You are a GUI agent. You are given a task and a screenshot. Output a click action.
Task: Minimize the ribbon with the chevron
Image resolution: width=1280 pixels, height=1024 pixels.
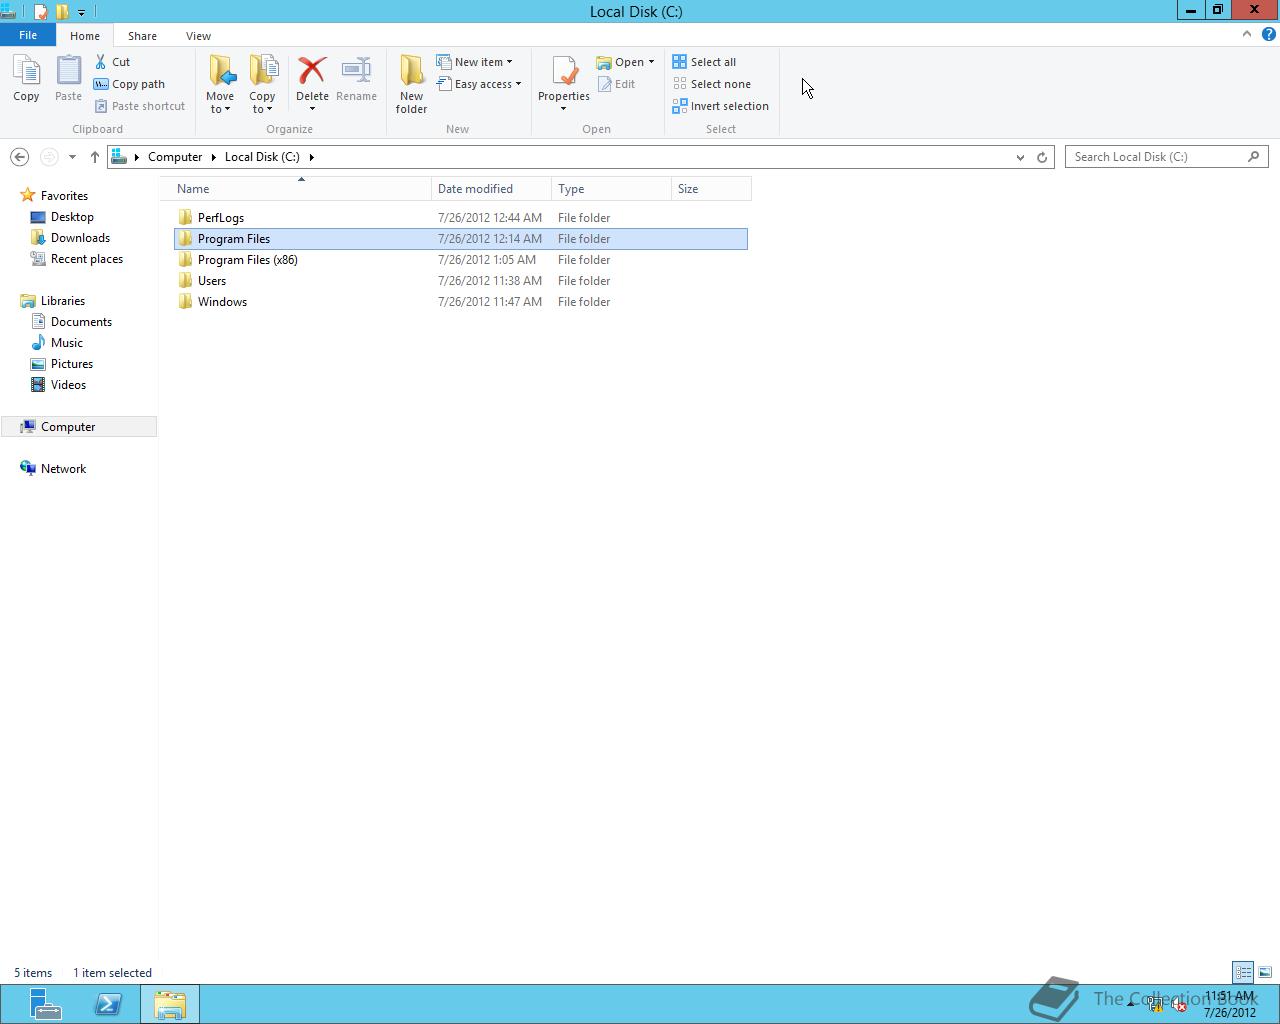(x=1247, y=34)
